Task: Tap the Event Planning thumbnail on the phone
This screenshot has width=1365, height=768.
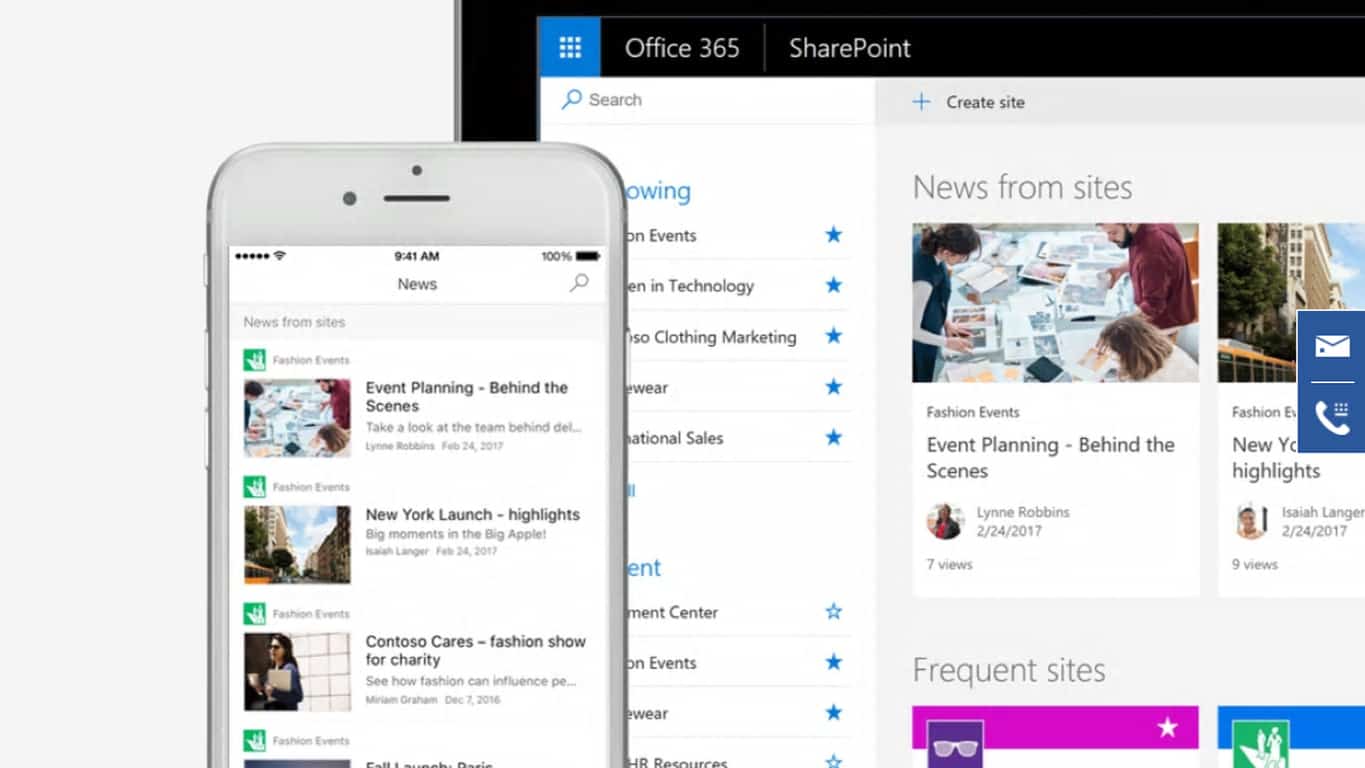Action: (297, 418)
